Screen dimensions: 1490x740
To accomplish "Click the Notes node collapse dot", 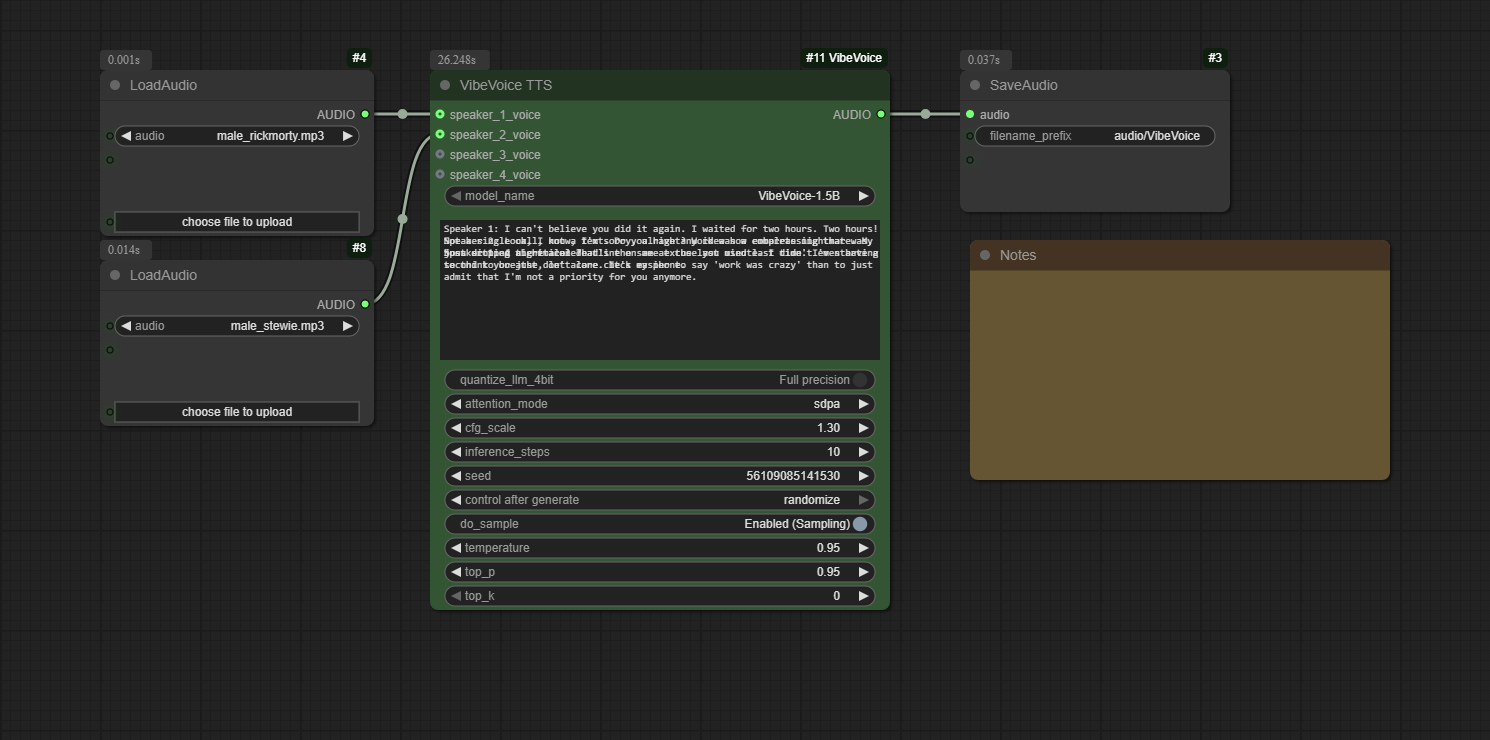I will (985, 255).
